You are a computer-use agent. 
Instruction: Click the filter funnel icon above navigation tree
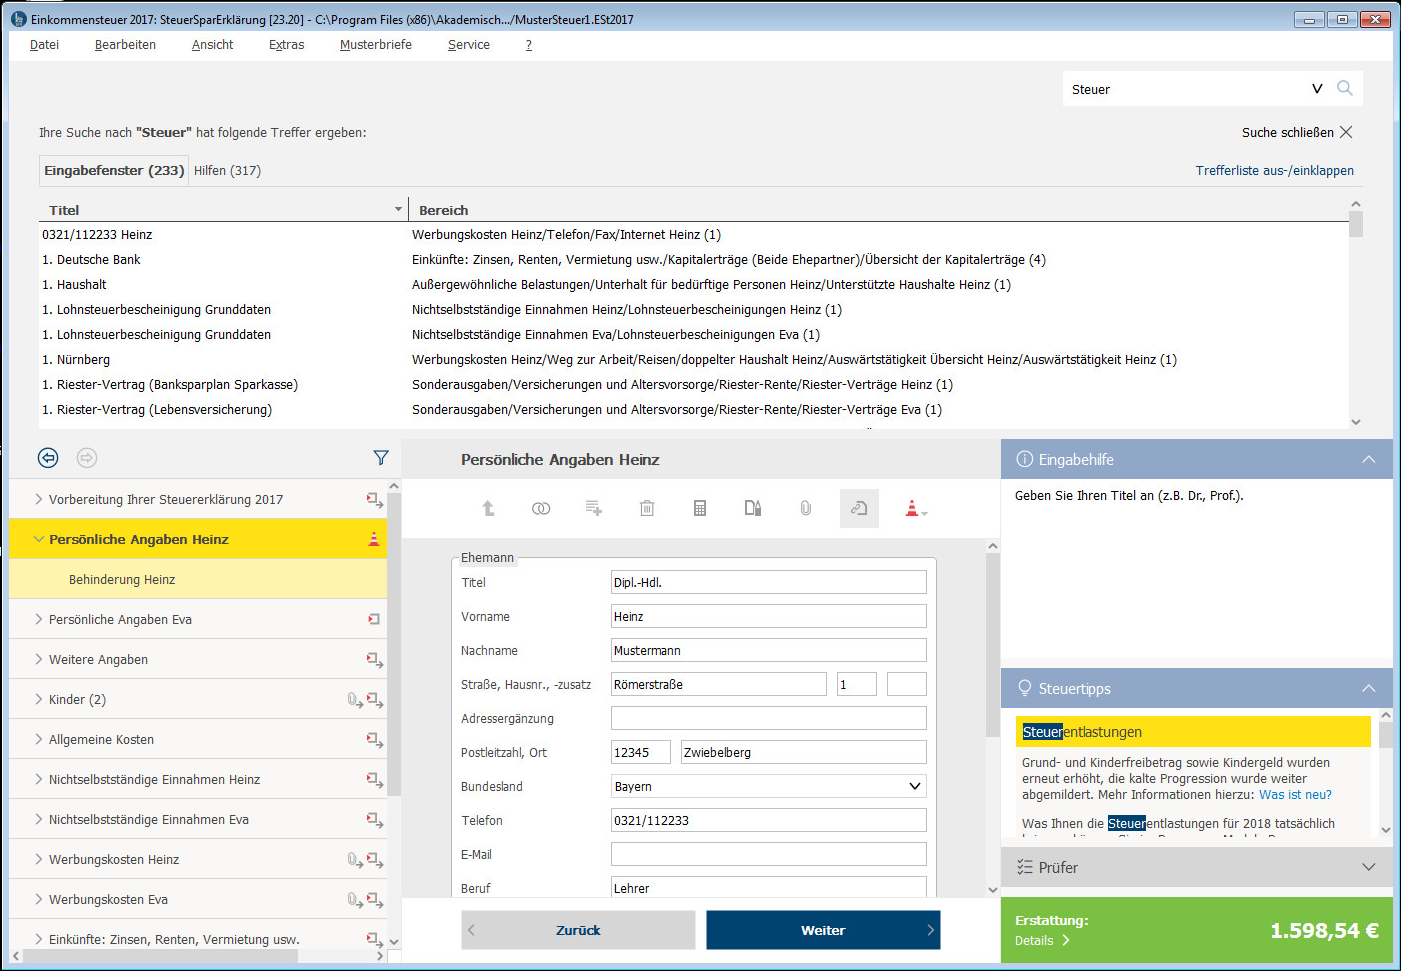coord(381,458)
